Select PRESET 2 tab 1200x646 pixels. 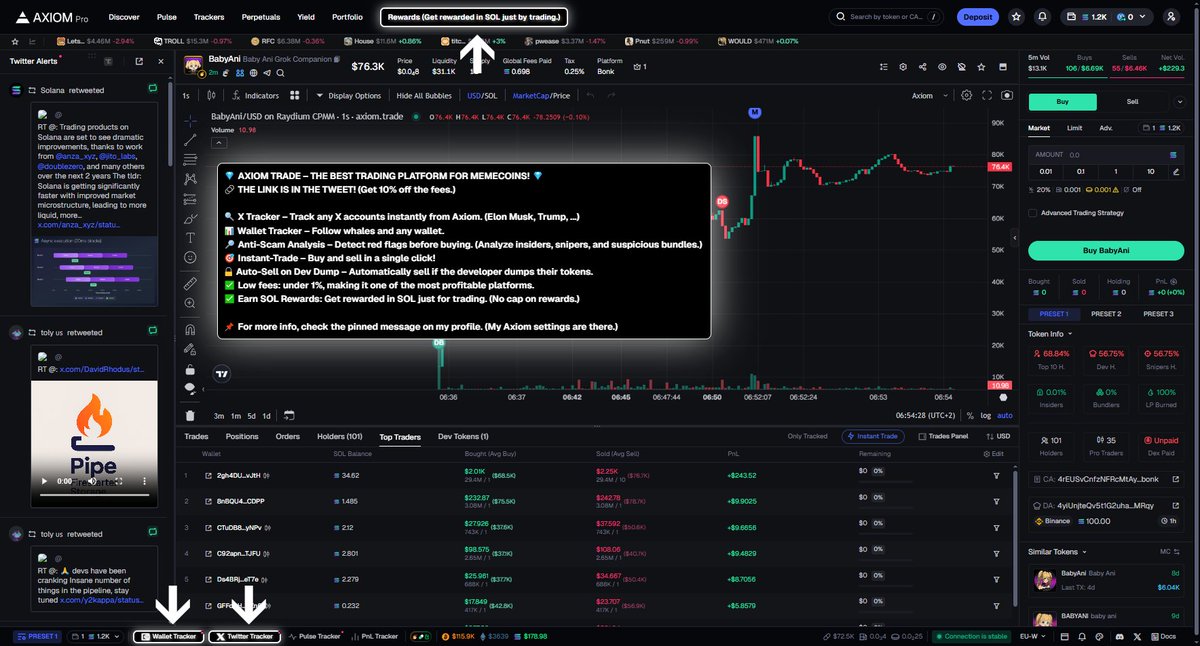1105,314
